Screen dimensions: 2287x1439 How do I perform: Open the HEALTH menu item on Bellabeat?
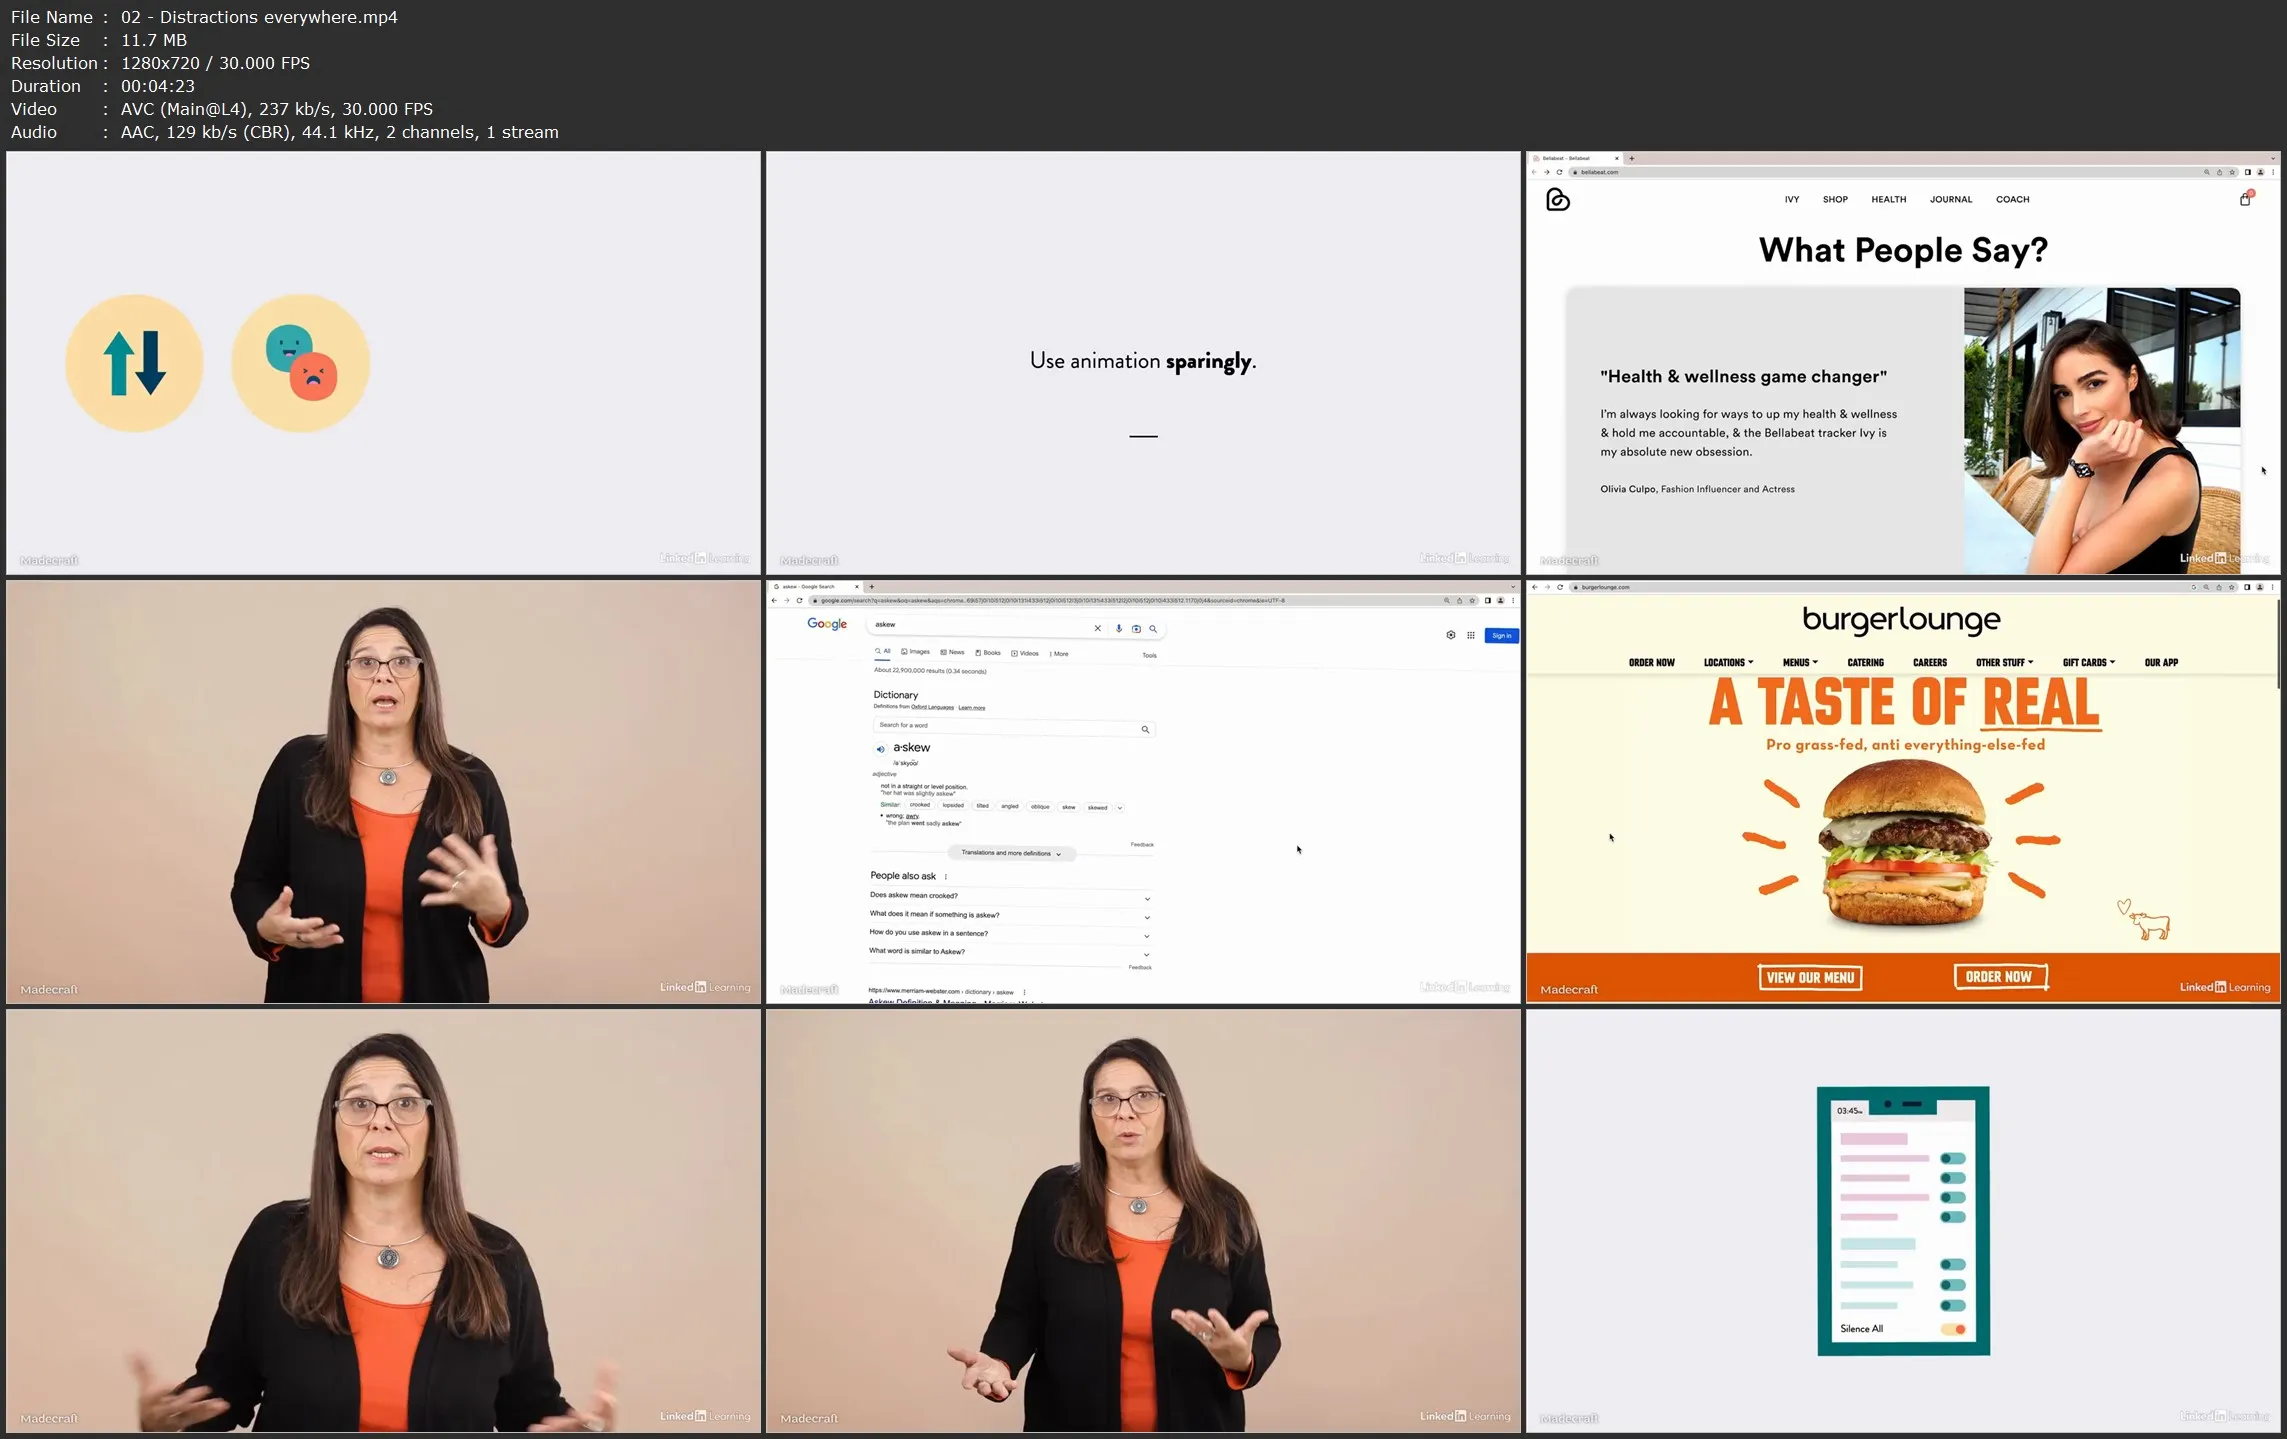click(1888, 199)
